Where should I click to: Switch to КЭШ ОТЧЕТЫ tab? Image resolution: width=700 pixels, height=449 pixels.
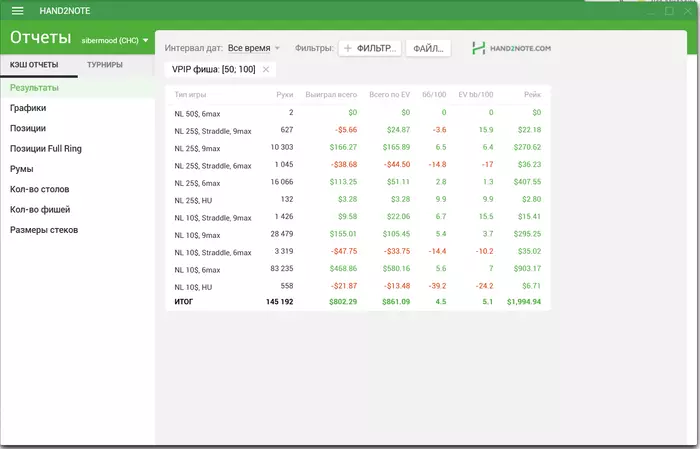34,65
